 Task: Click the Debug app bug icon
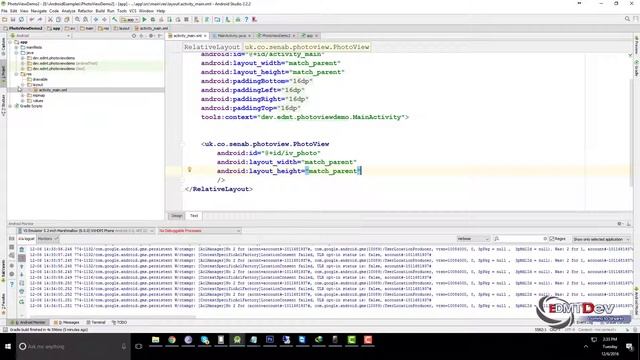pyautogui.click(x=153, y=19)
